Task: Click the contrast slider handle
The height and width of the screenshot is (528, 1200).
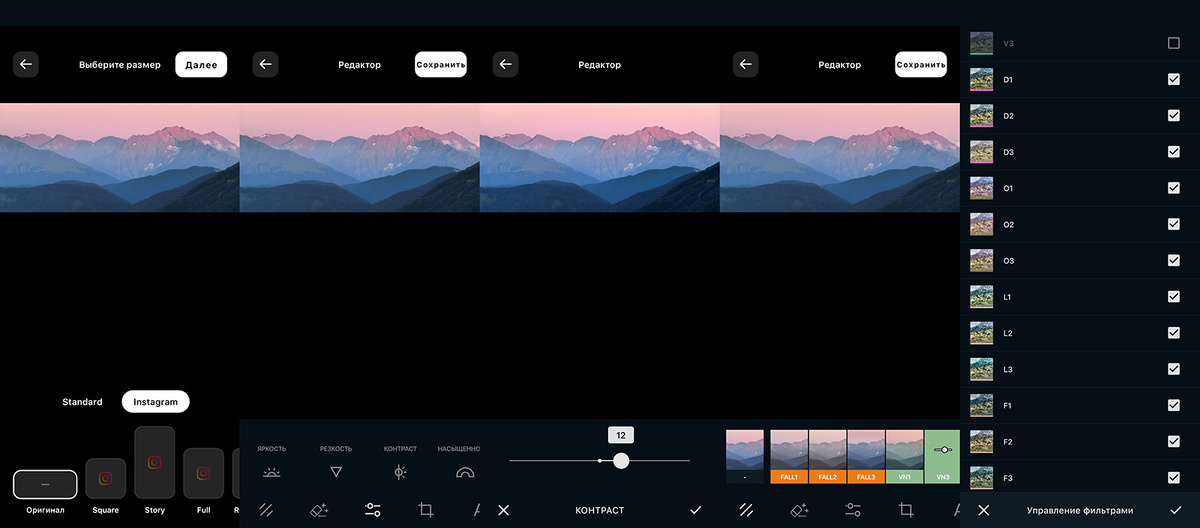Action: pyautogui.click(x=621, y=460)
